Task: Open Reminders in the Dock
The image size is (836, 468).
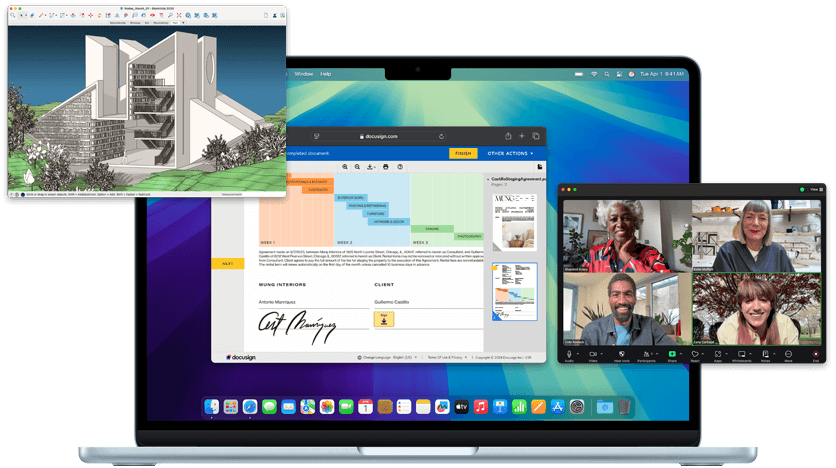Action: (x=404, y=407)
